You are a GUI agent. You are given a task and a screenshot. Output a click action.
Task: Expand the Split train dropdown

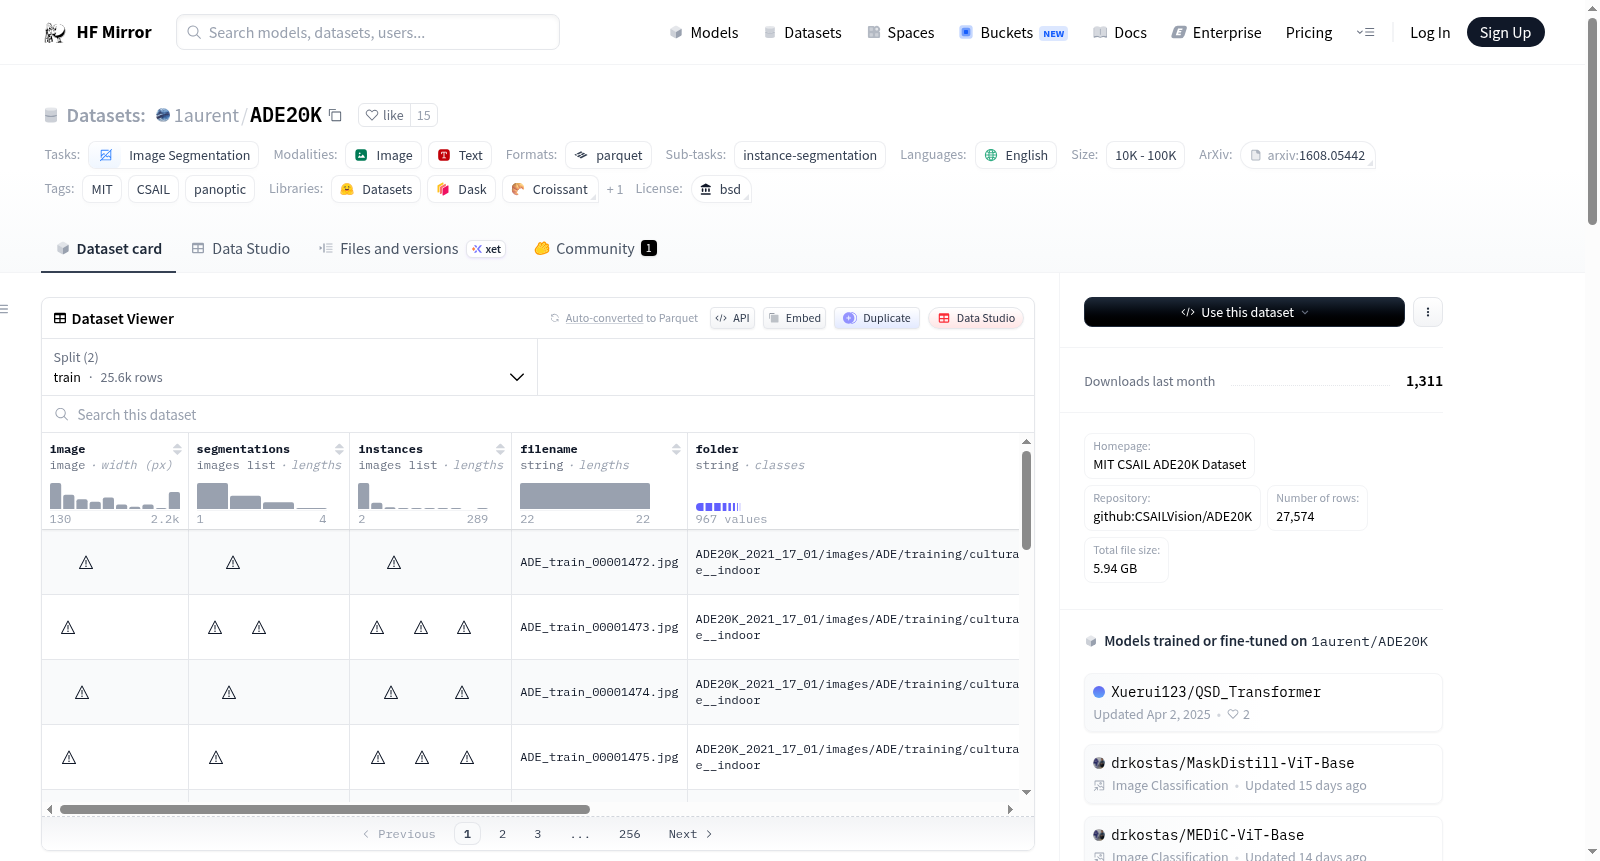289,367
